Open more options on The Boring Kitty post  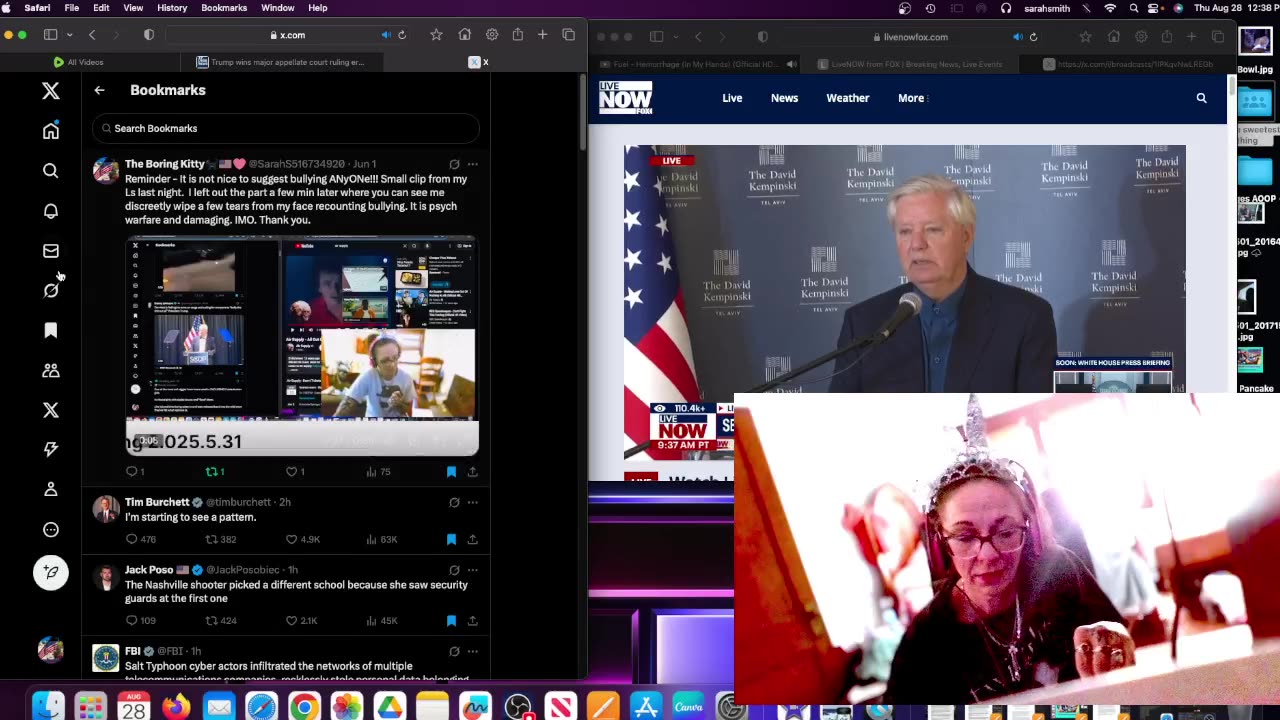(x=472, y=164)
